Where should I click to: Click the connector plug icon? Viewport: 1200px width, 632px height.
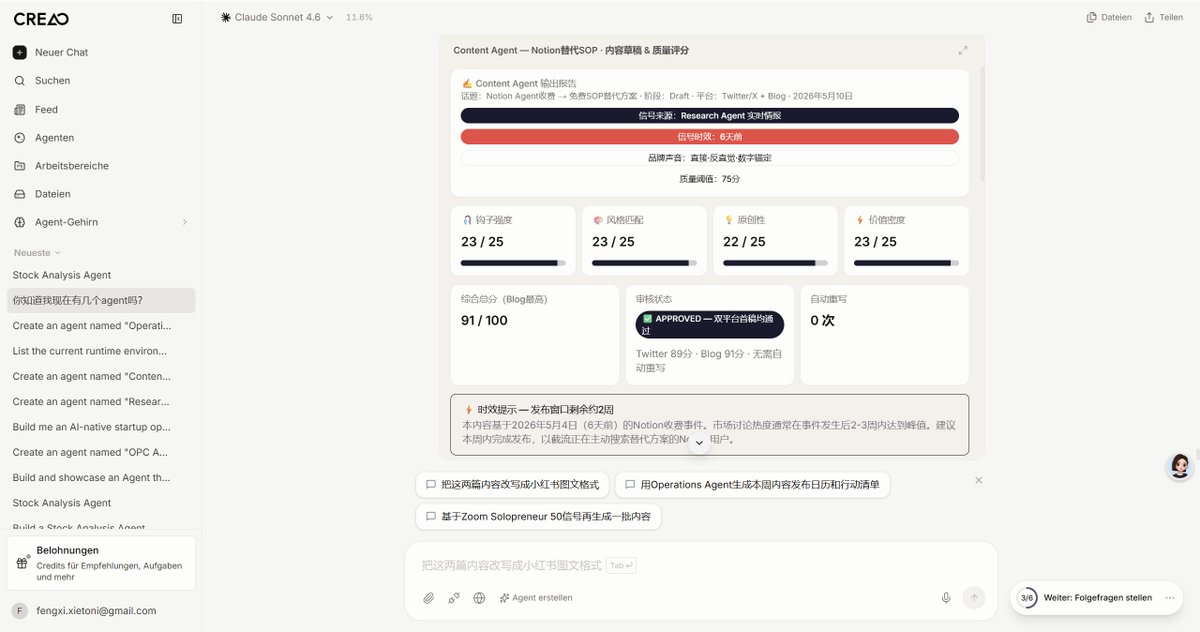coord(454,598)
